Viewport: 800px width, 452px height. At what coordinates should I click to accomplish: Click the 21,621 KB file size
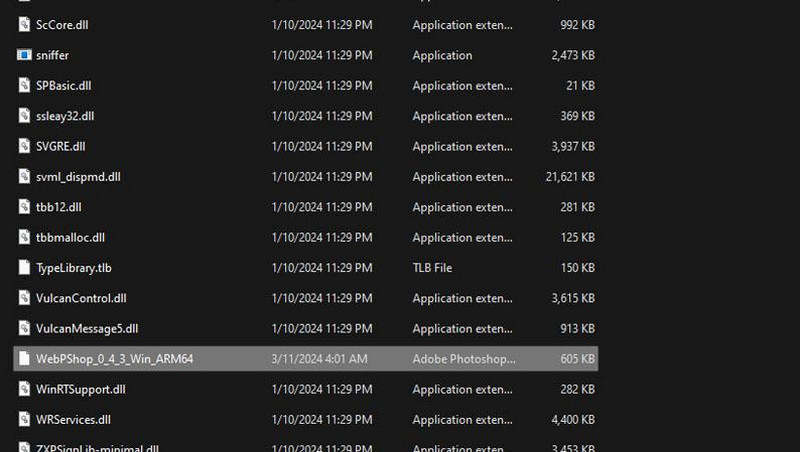tap(570, 177)
